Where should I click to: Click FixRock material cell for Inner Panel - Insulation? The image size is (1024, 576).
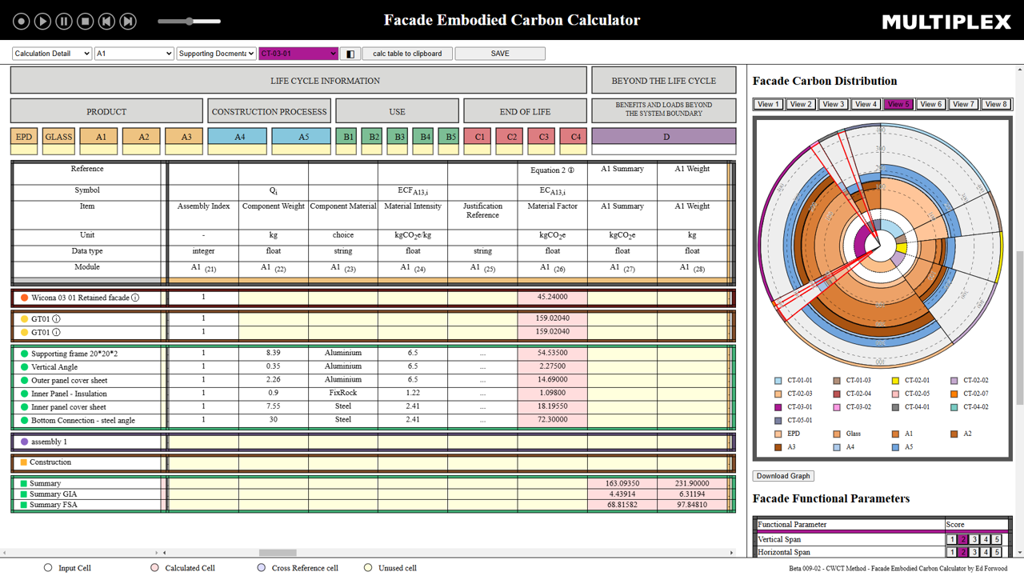point(343,393)
